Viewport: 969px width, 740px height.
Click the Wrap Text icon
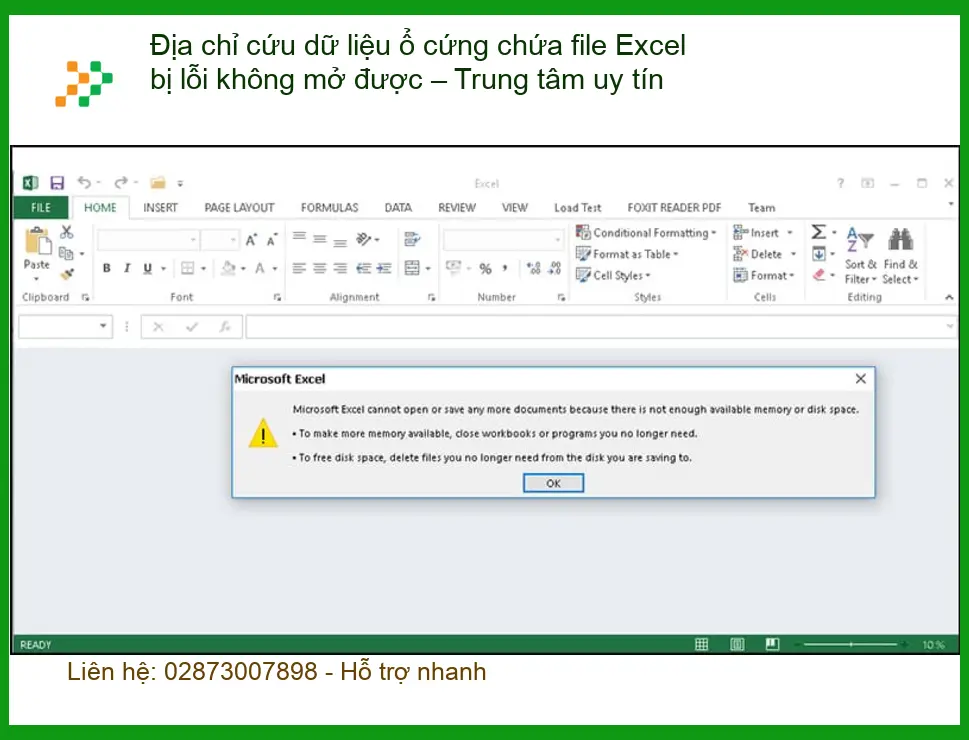point(412,239)
